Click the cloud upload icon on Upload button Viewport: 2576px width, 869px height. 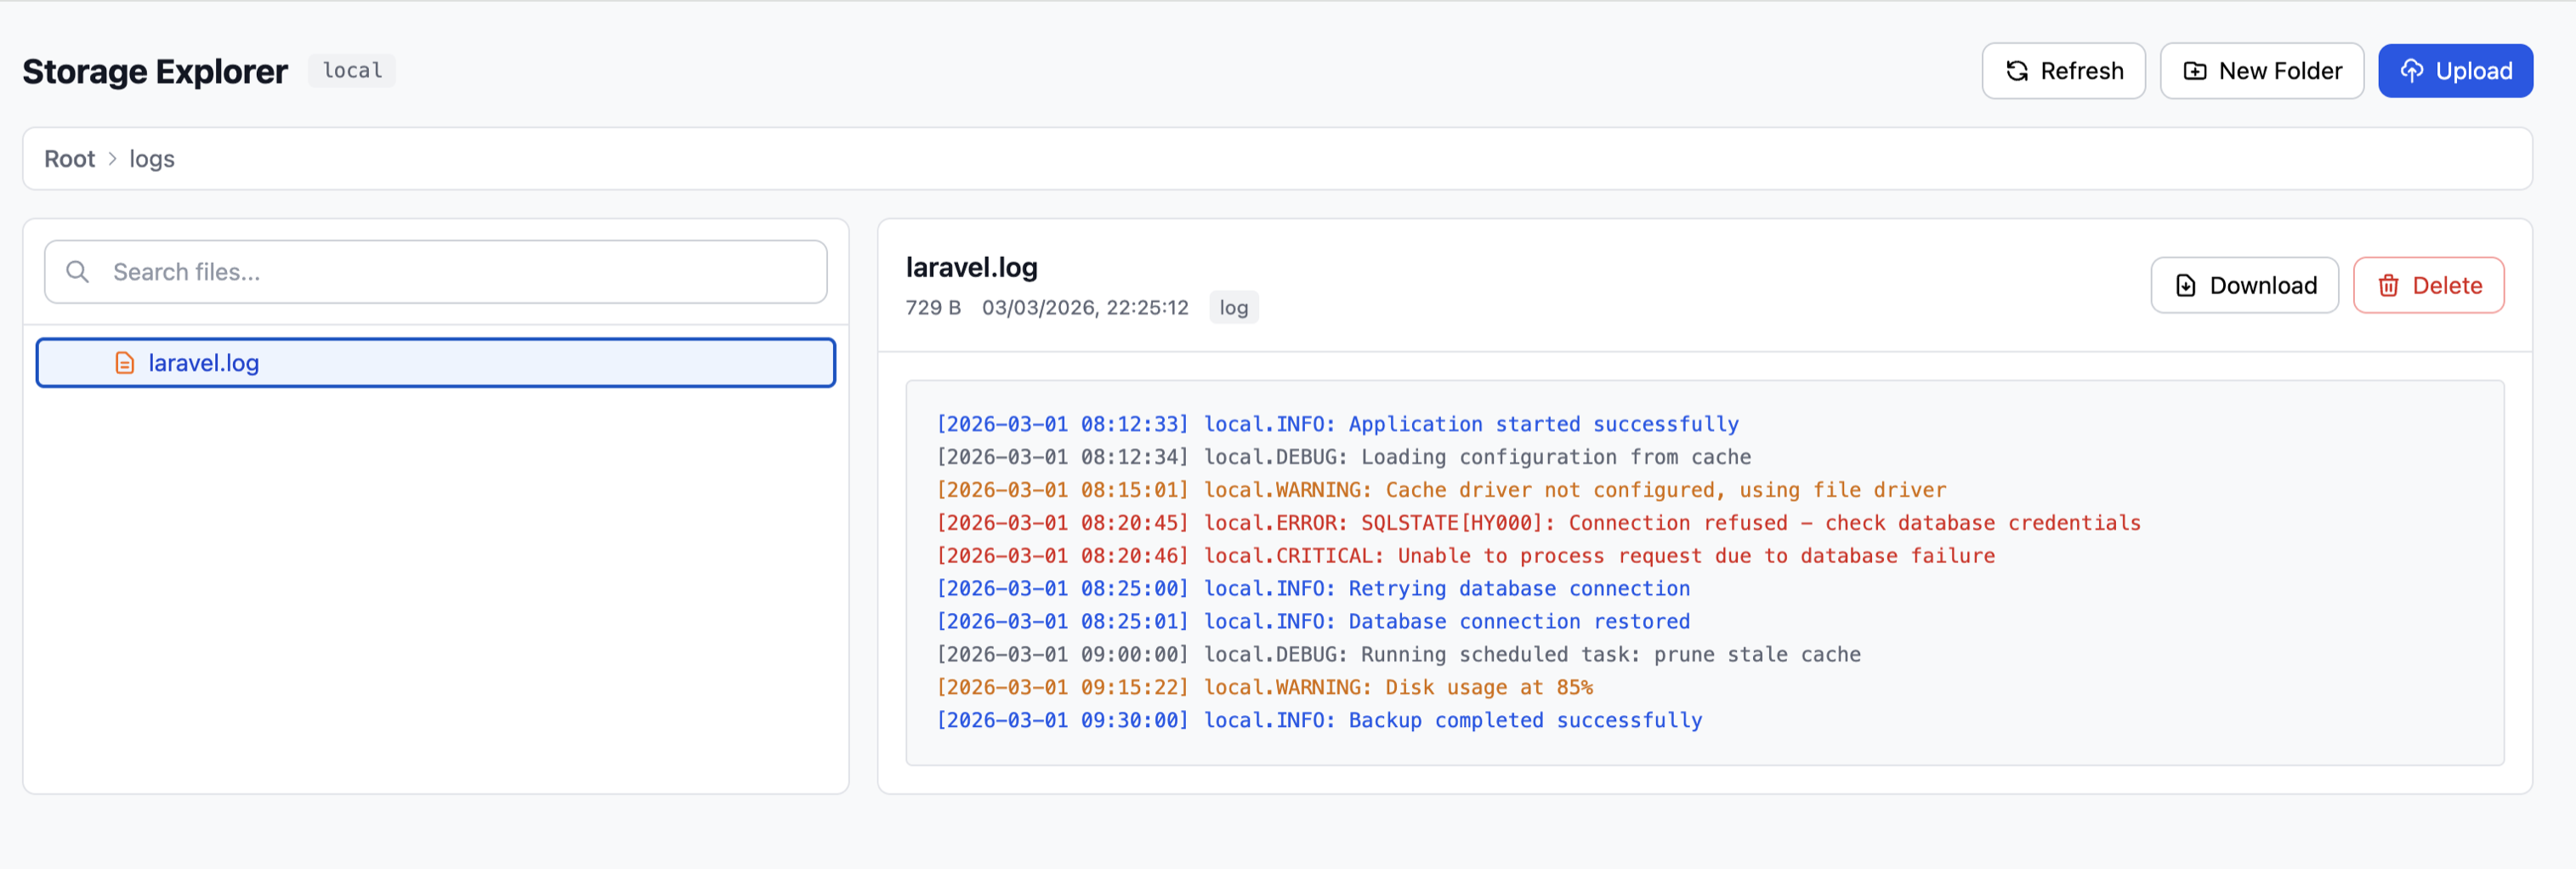(x=2413, y=70)
